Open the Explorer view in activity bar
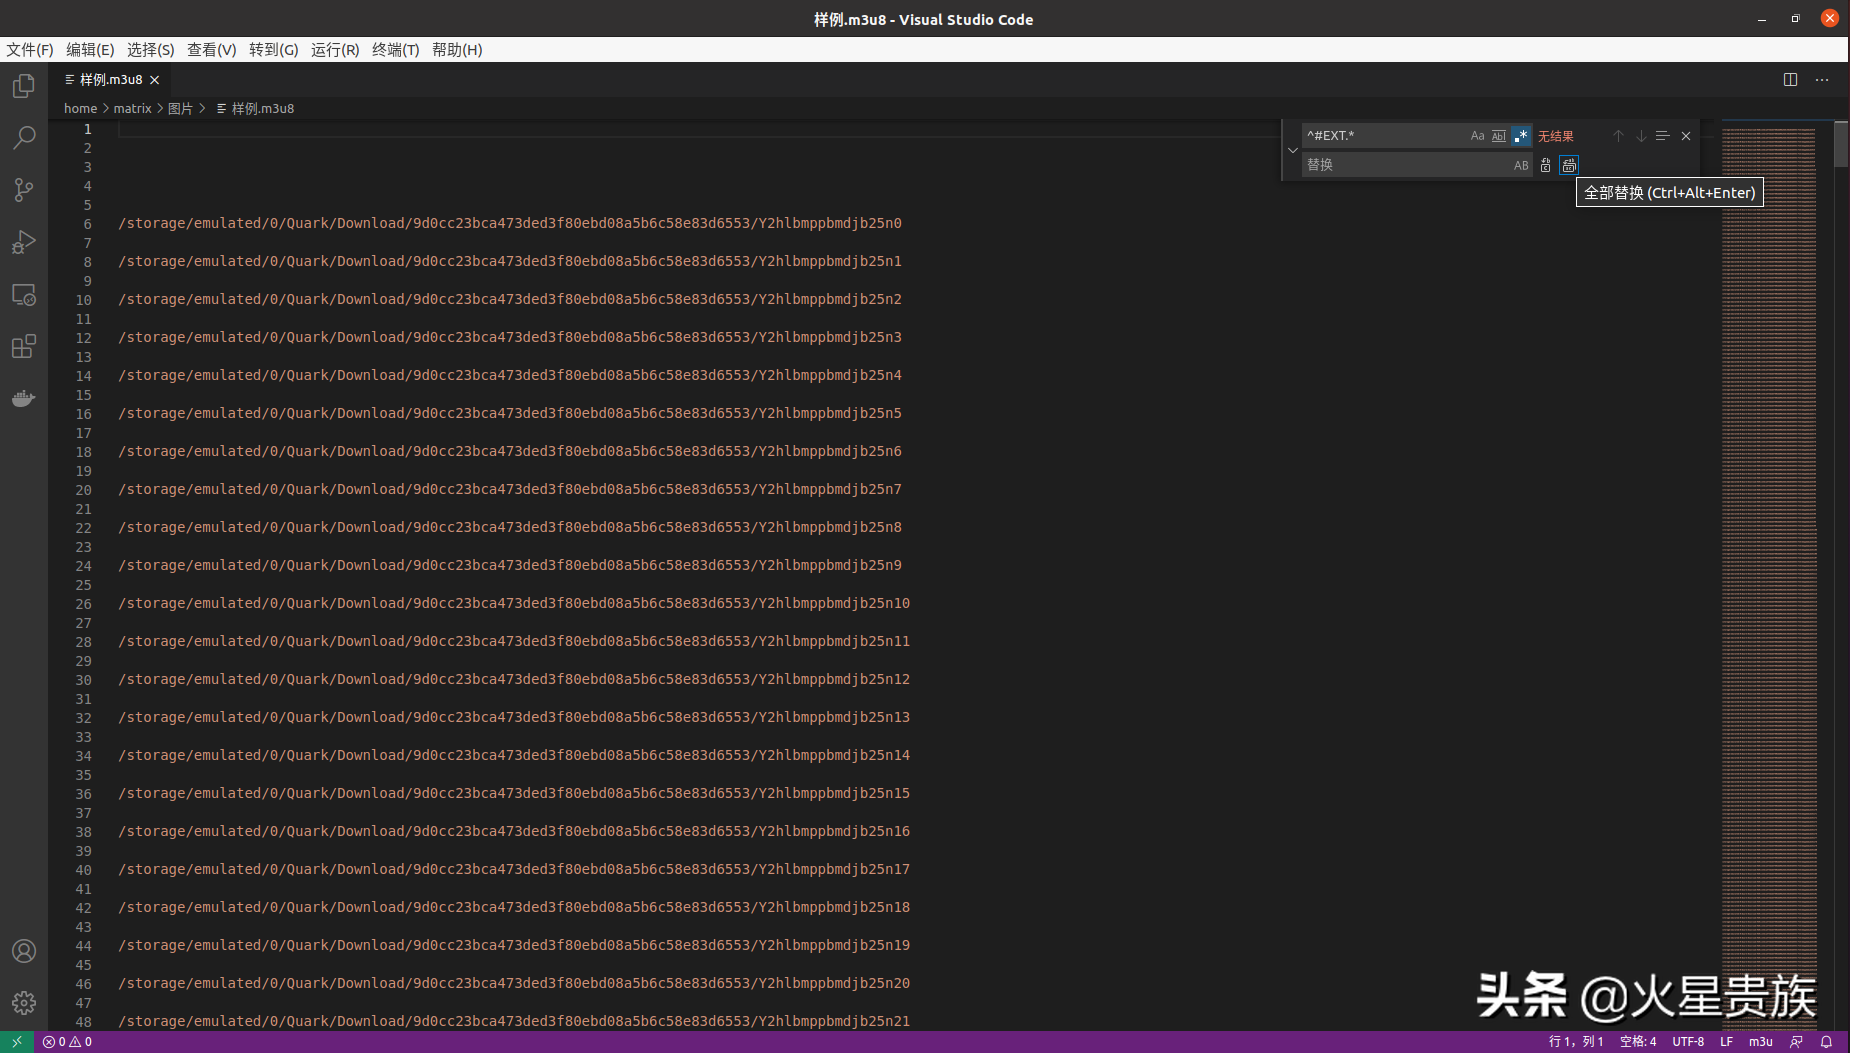This screenshot has width=1850, height=1053. [24, 86]
